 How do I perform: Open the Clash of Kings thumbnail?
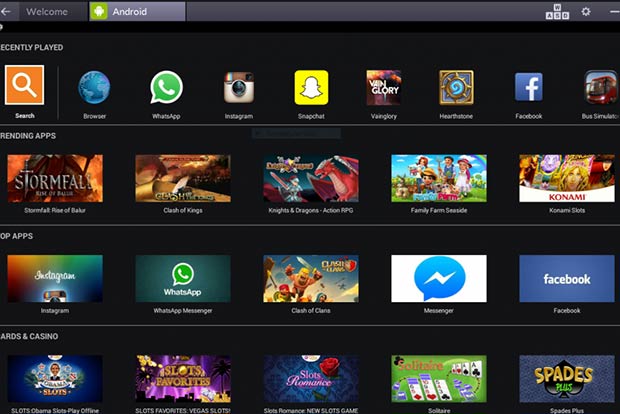coord(183,178)
